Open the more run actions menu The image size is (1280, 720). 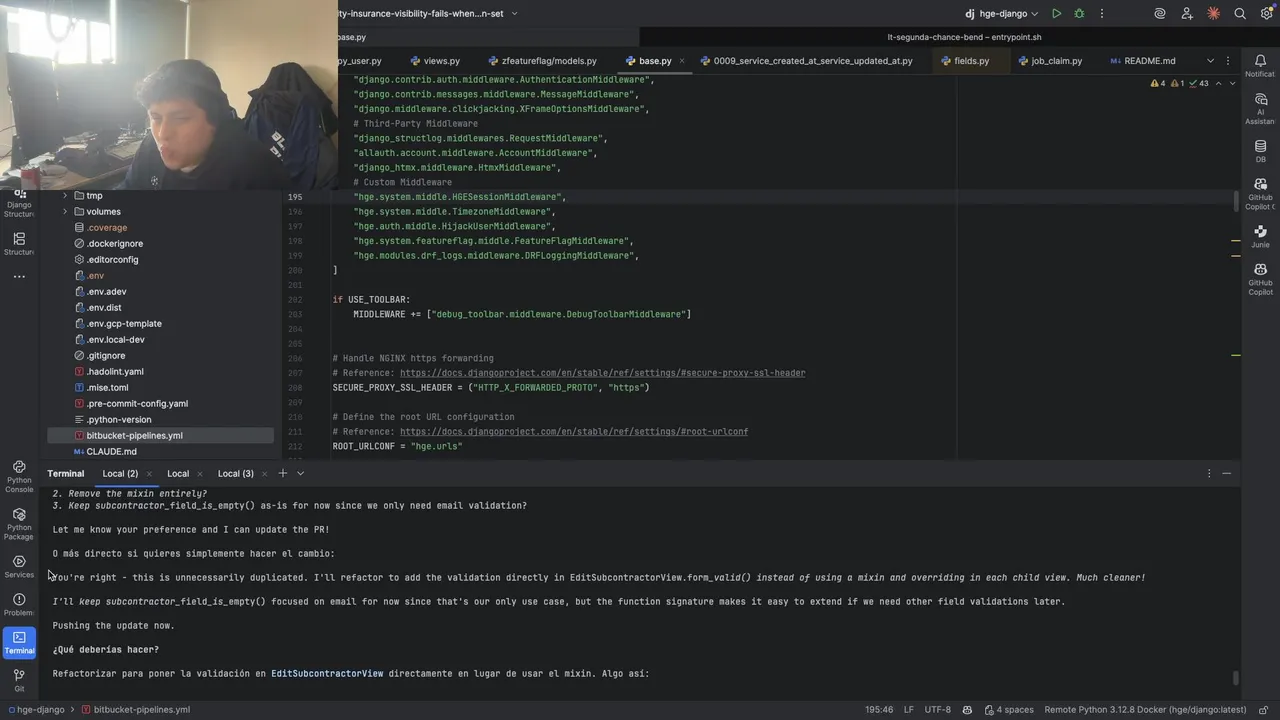pyautogui.click(x=1102, y=14)
